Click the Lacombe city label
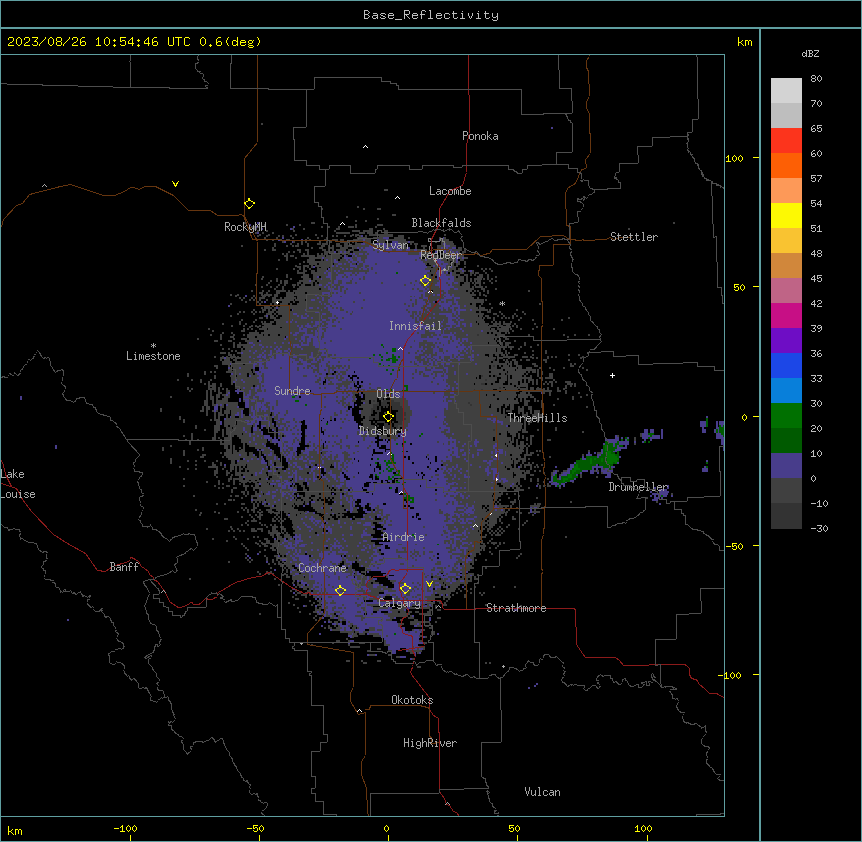The height and width of the screenshot is (842, 862). point(450,191)
